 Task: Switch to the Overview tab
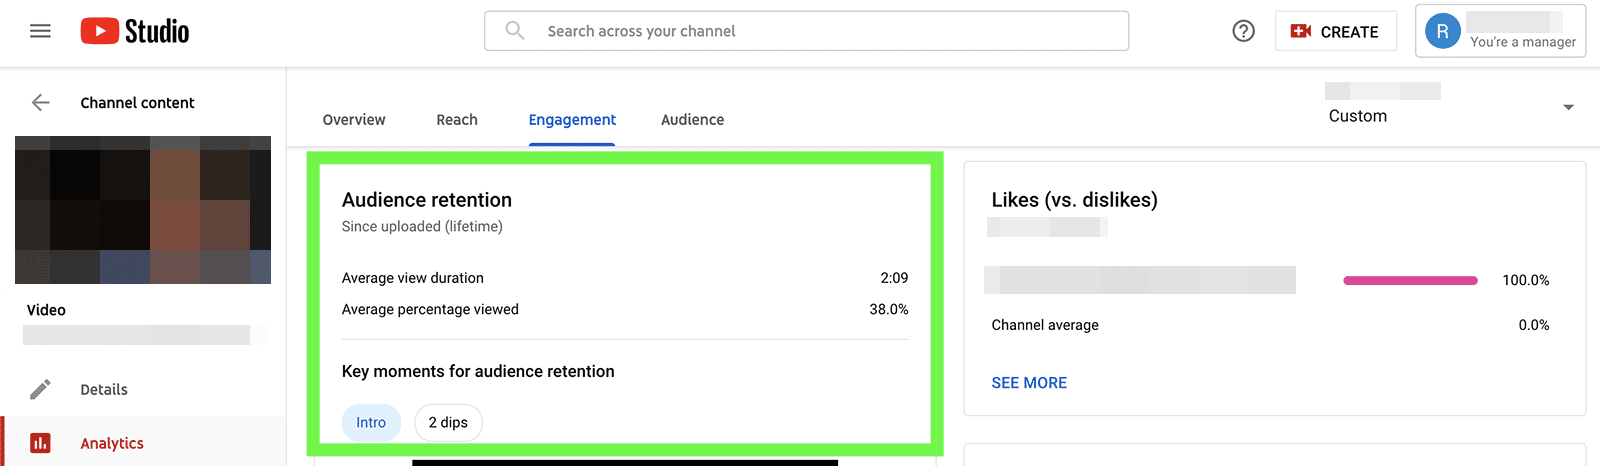point(354,119)
